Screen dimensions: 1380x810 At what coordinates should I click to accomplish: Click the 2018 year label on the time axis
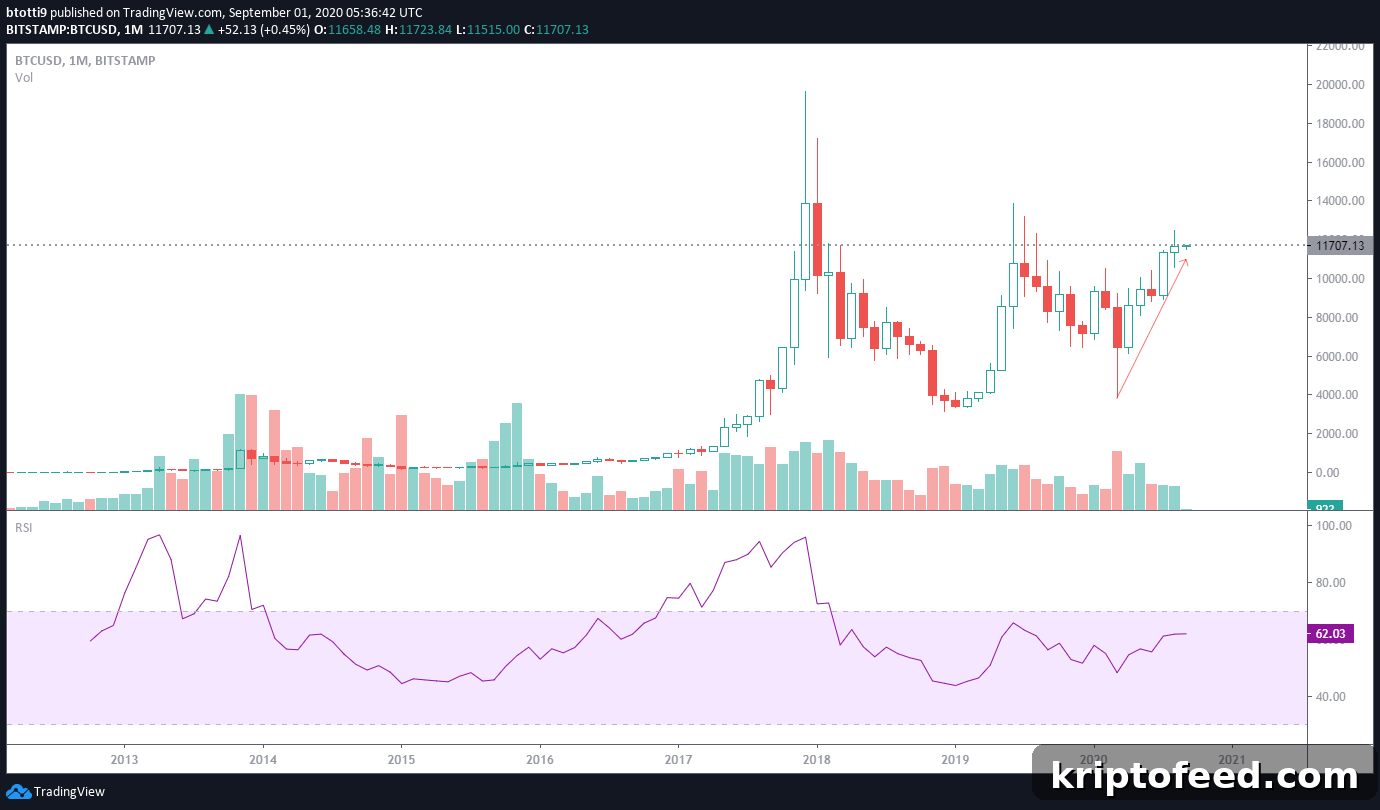coord(816,758)
